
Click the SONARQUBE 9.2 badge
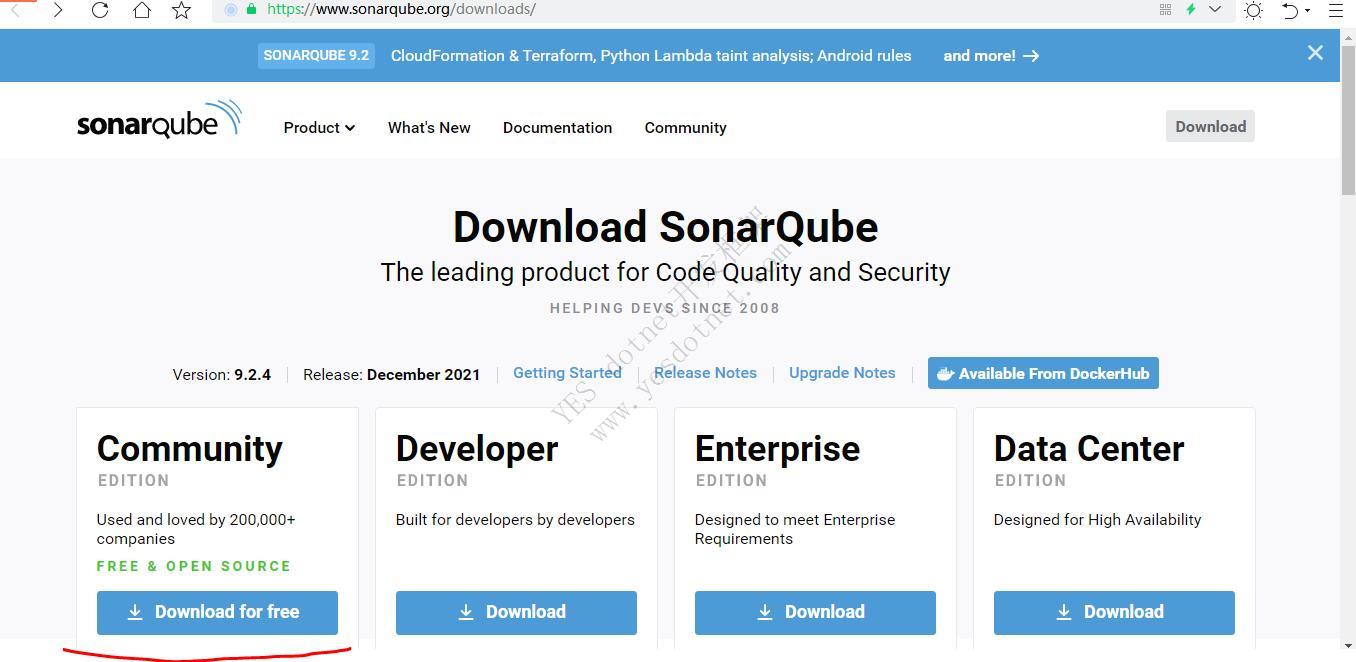[316, 55]
